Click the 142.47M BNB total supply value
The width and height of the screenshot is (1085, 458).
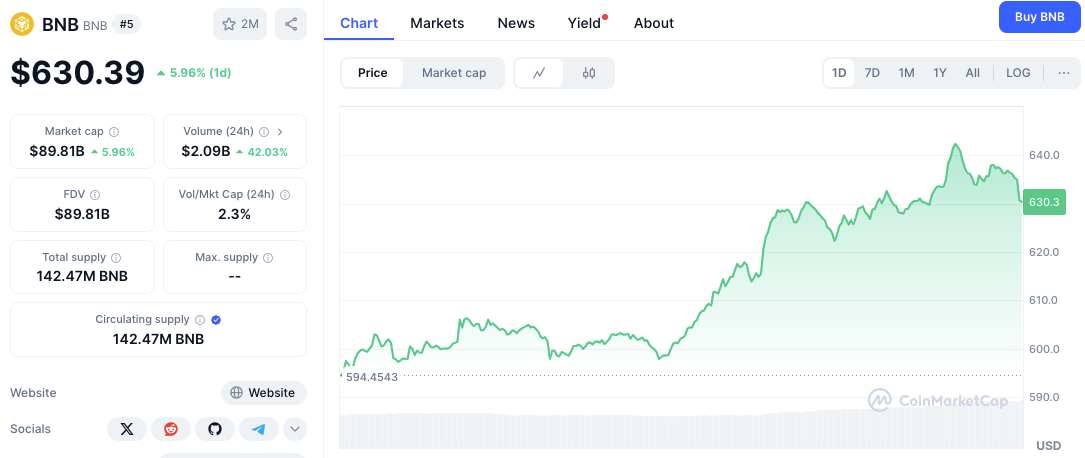(x=82, y=277)
